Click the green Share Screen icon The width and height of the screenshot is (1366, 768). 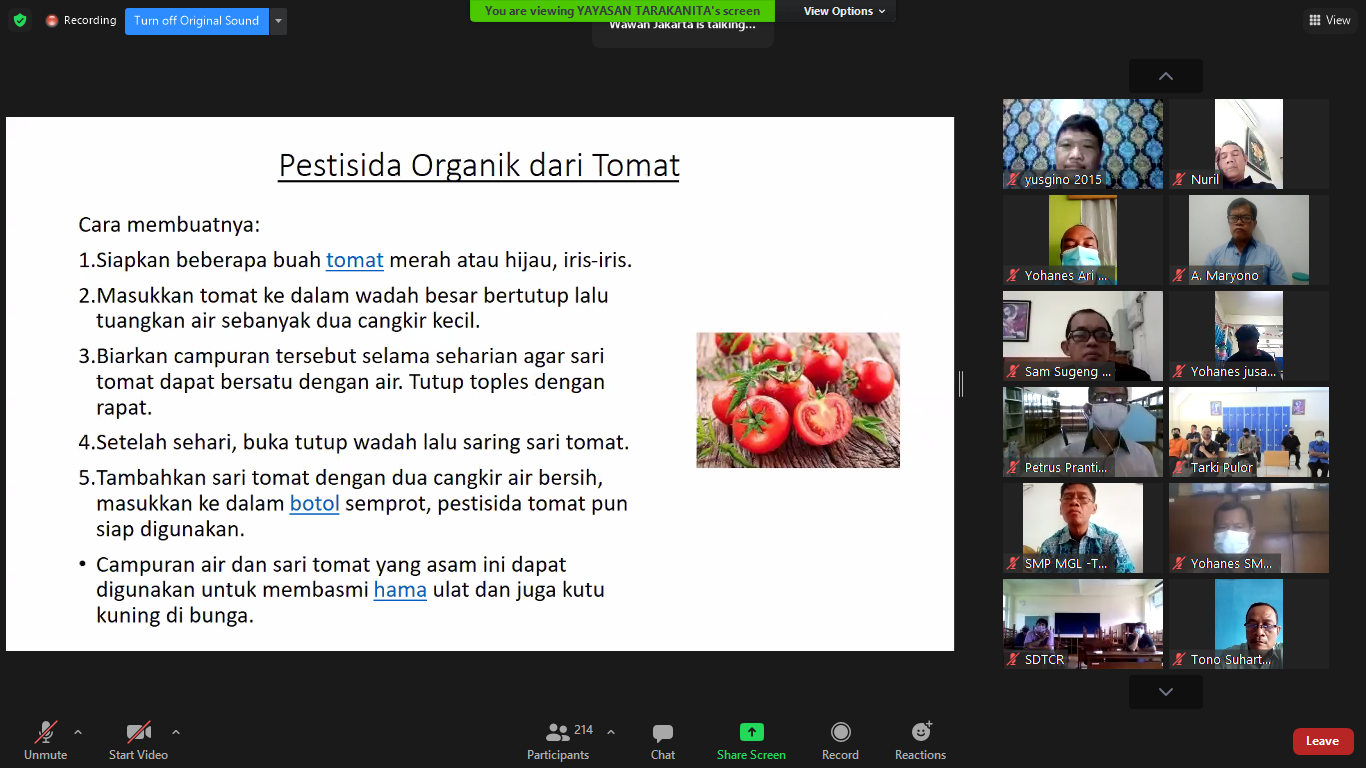pyautogui.click(x=751, y=732)
